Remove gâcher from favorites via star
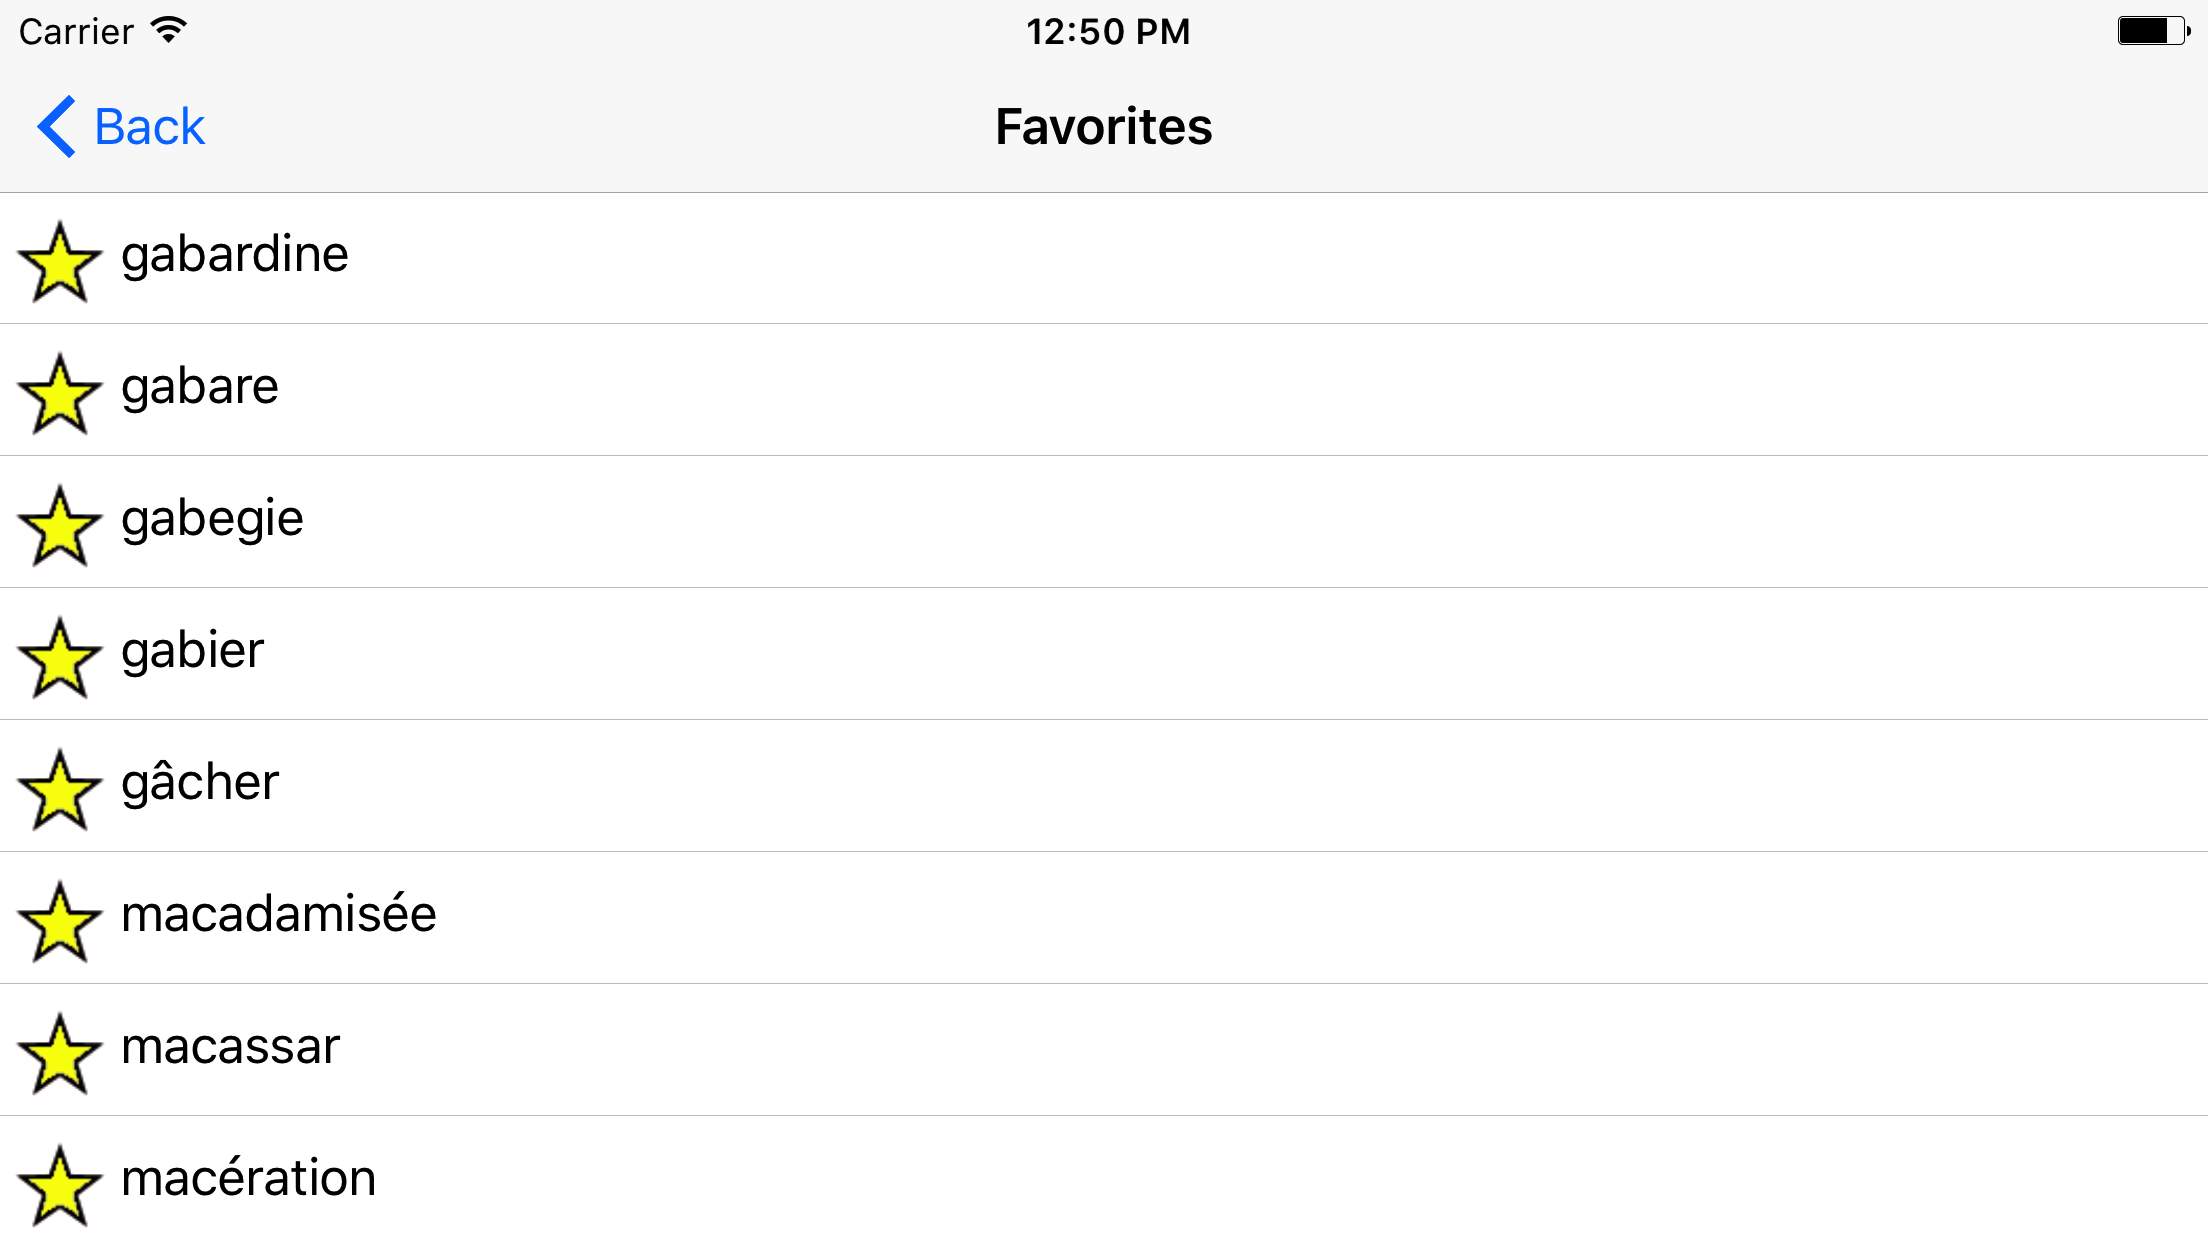The image size is (2208, 1242). [60, 790]
